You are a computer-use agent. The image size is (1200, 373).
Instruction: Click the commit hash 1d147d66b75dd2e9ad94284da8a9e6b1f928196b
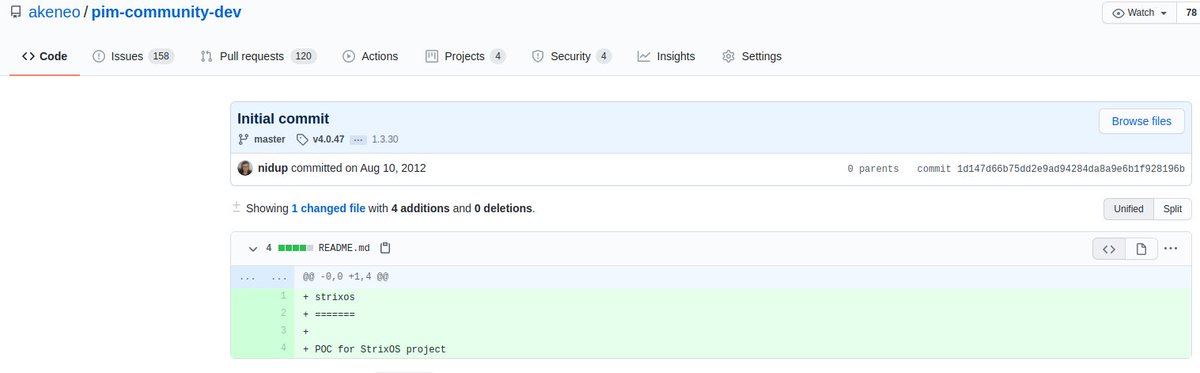pyautogui.click(x=1072, y=169)
